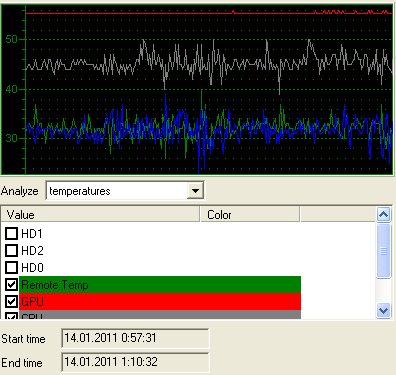Screen dimensions: 396x375
Task: Uncheck the GPU checkbox
Action: (11, 302)
